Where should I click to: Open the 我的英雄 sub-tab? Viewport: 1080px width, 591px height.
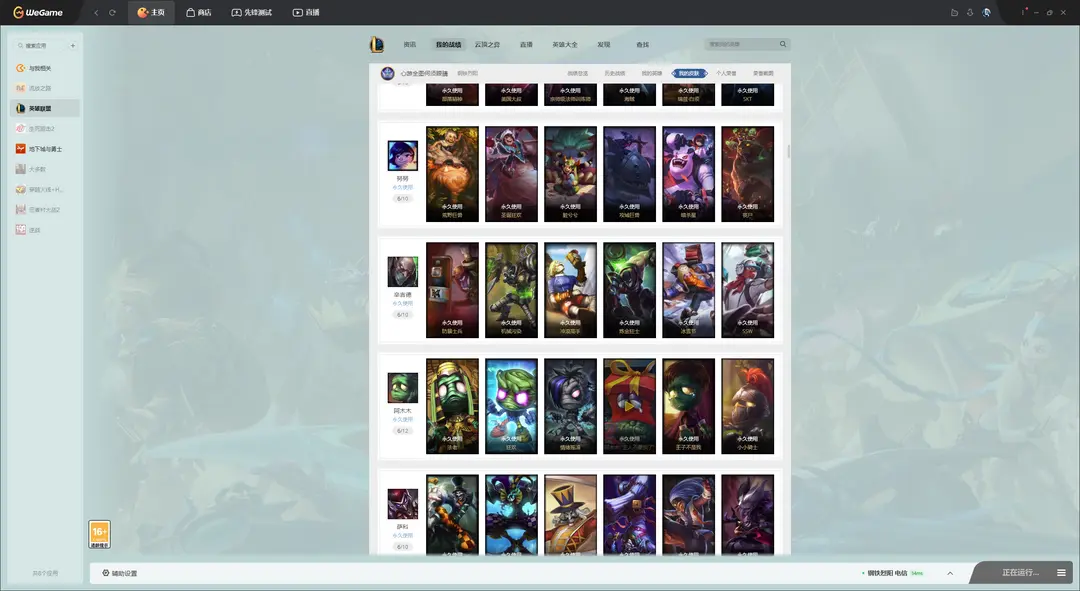pyautogui.click(x=652, y=73)
